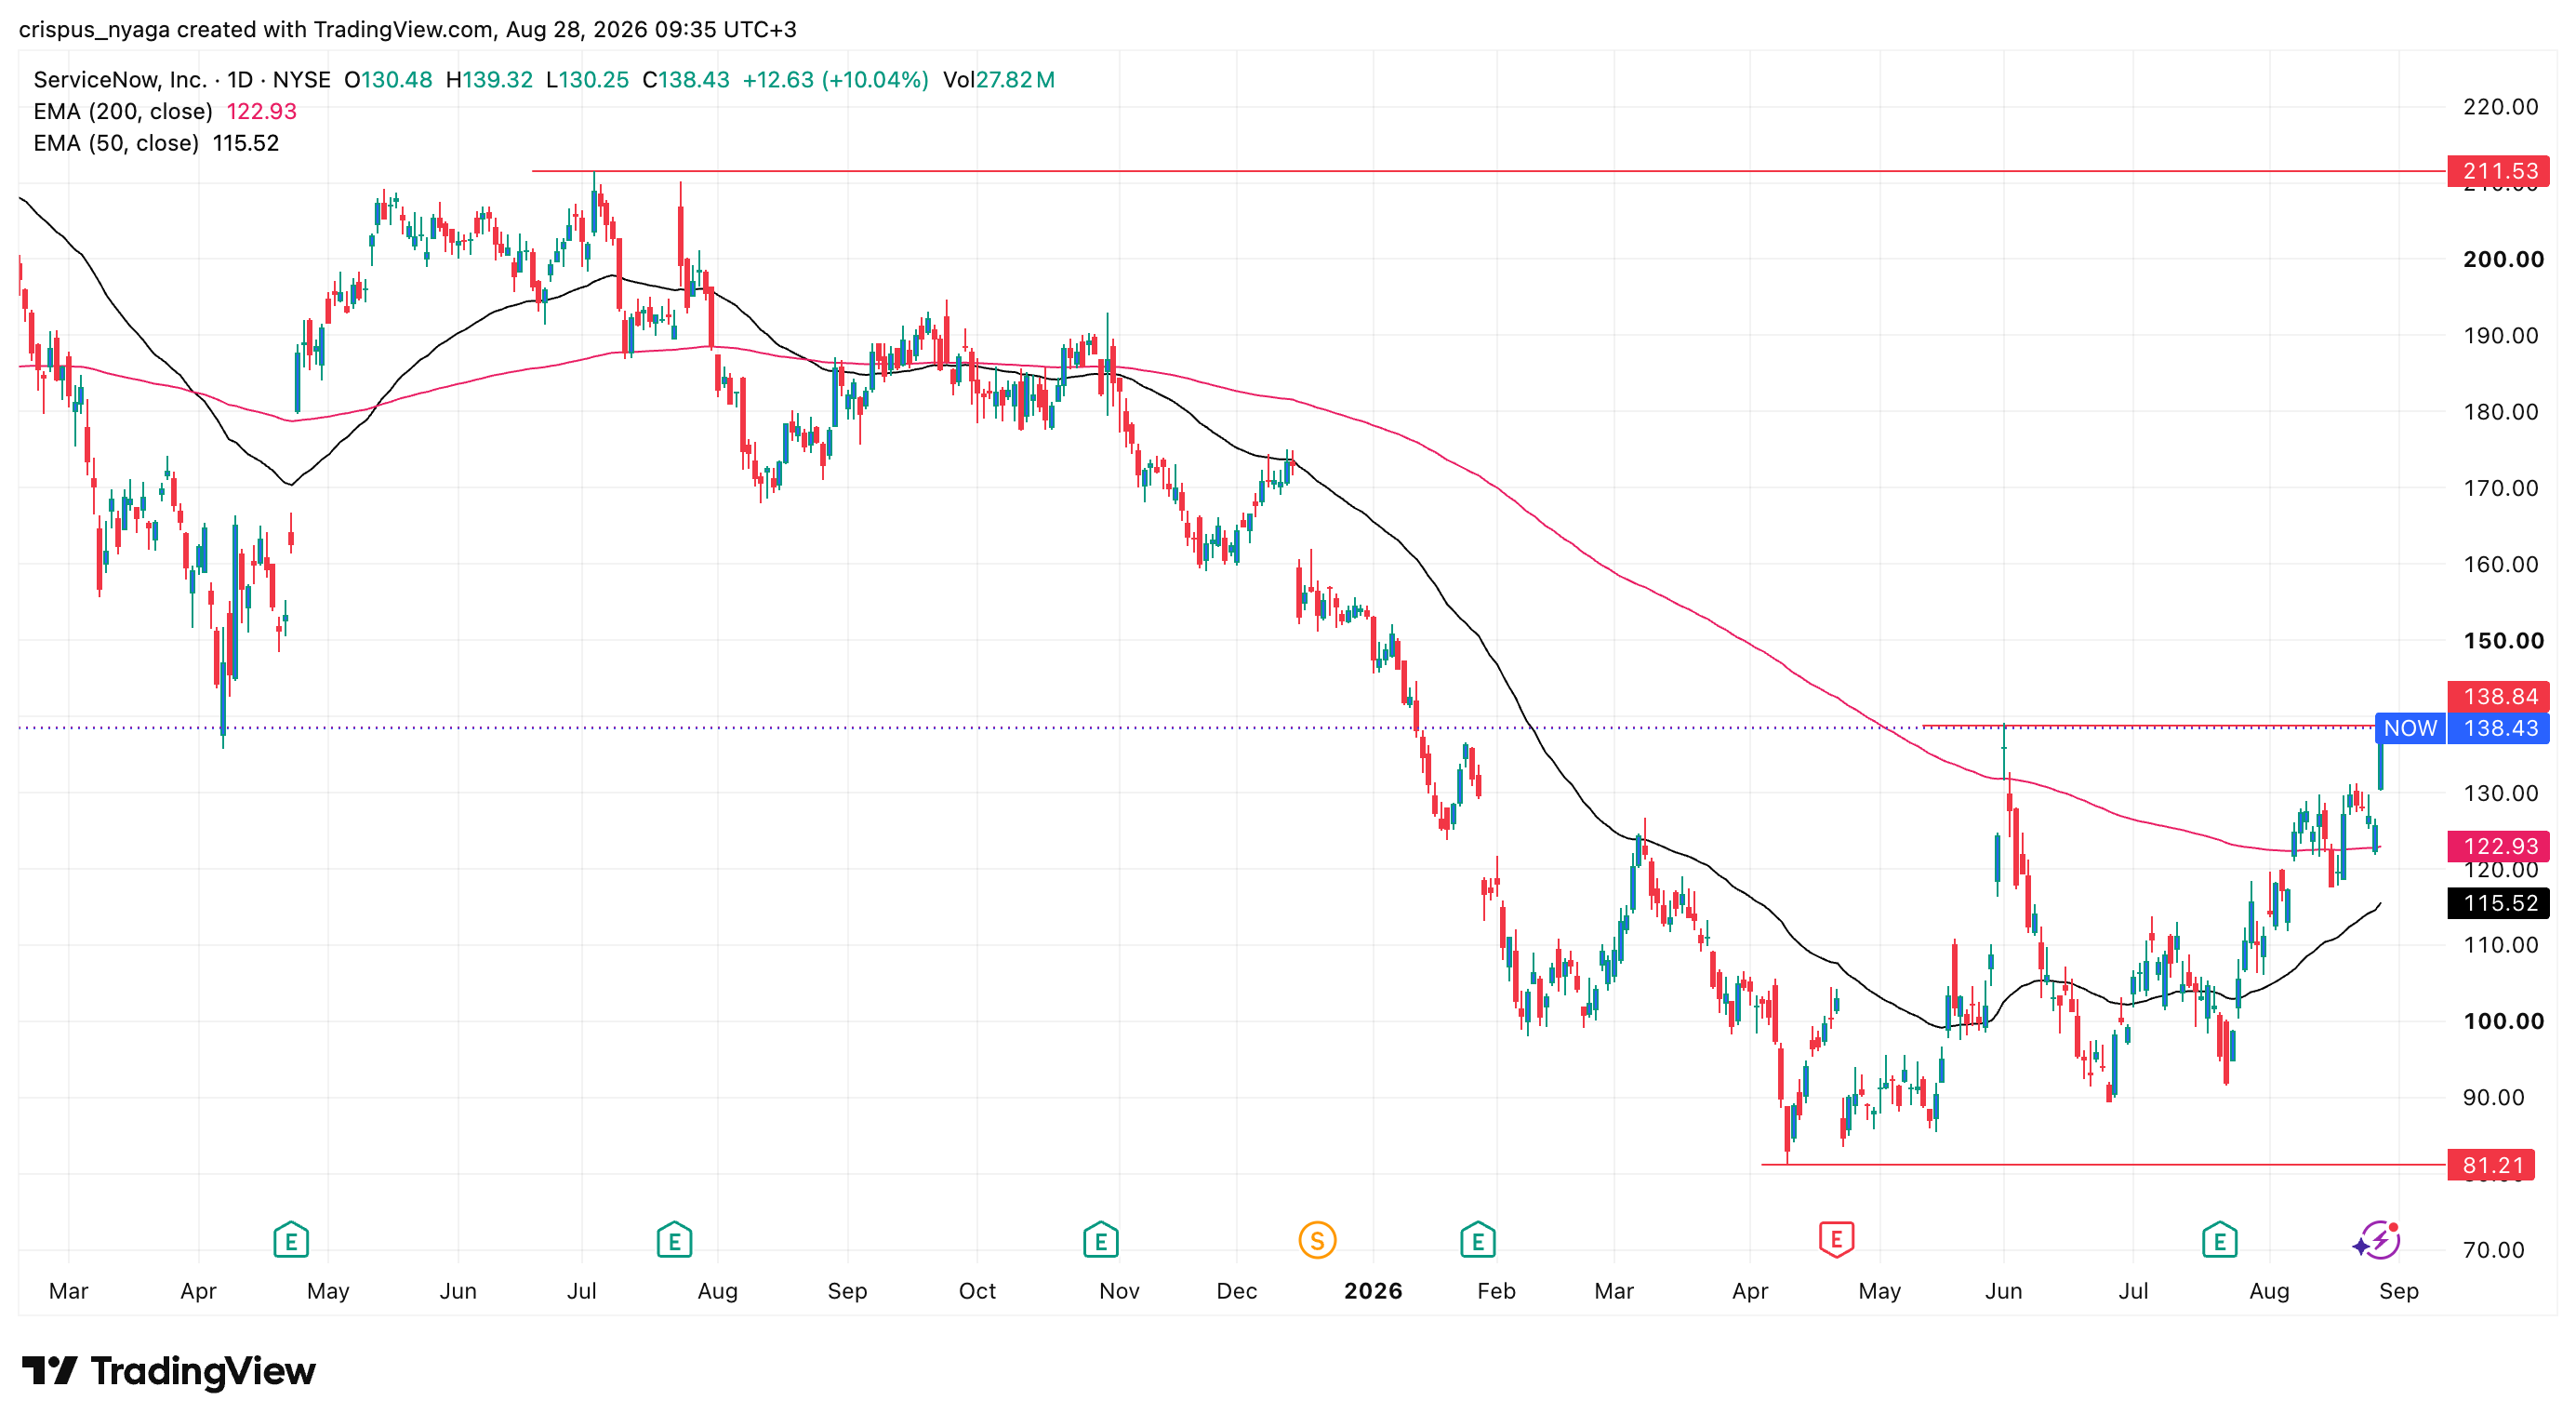Image resolution: width=2576 pixels, height=1427 pixels.
Task: Click the 130.00 price axis label
Action: (x=2500, y=793)
